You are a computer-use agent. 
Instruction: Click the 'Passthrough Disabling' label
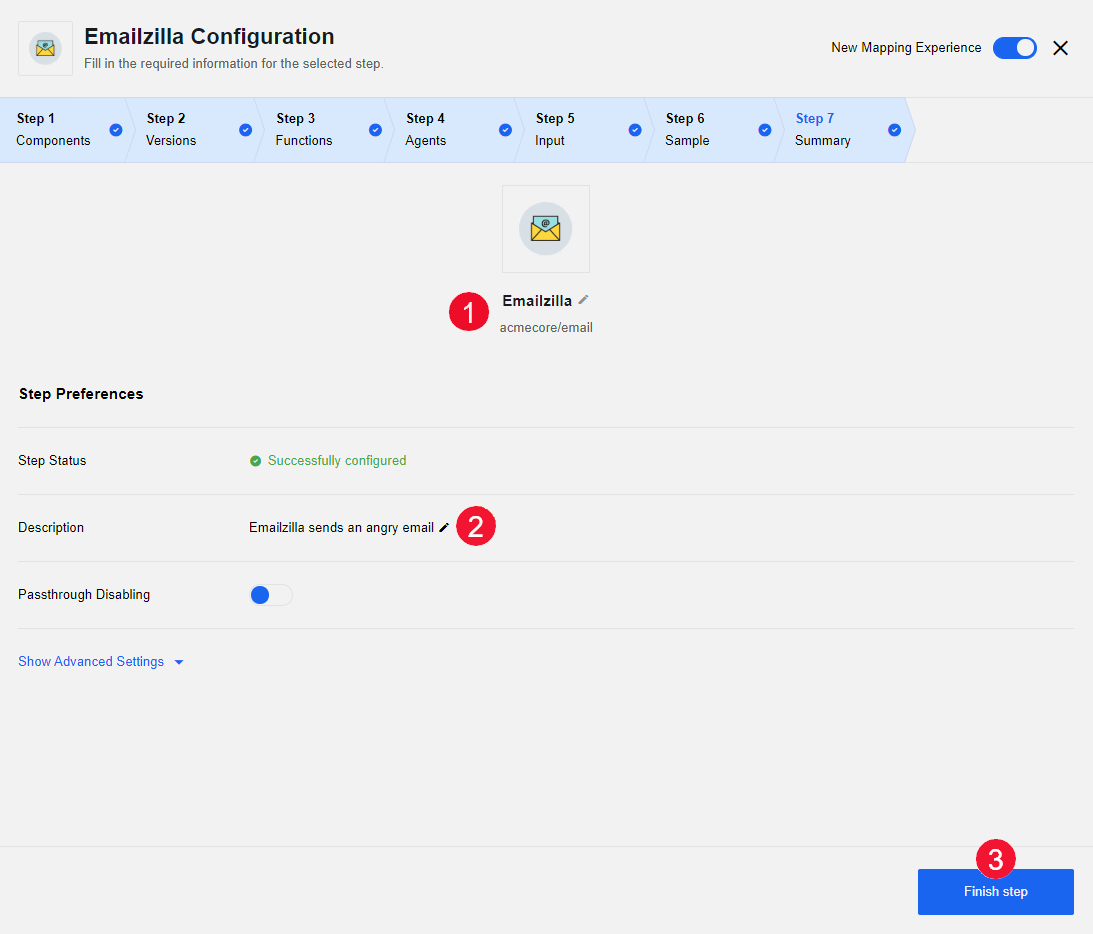tap(84, 595)
